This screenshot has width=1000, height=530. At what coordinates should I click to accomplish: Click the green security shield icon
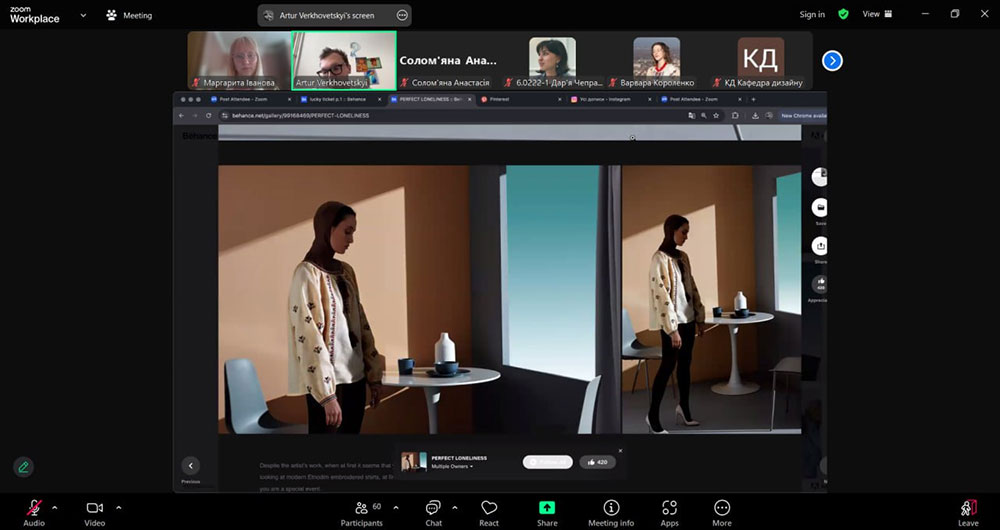pyautogui.click(x=843, y=14)
